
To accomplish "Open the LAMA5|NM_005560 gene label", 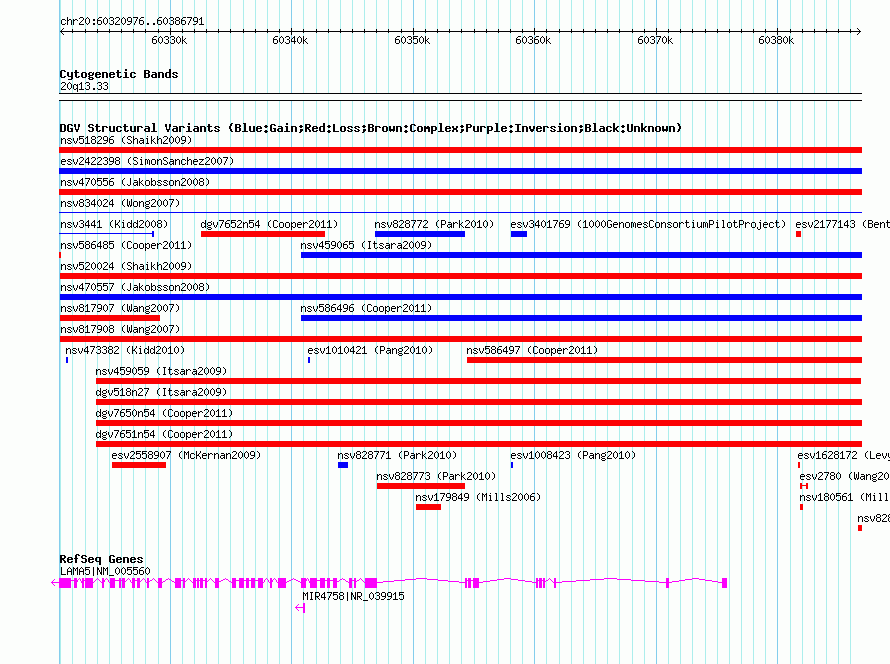I will pos(105,571).
